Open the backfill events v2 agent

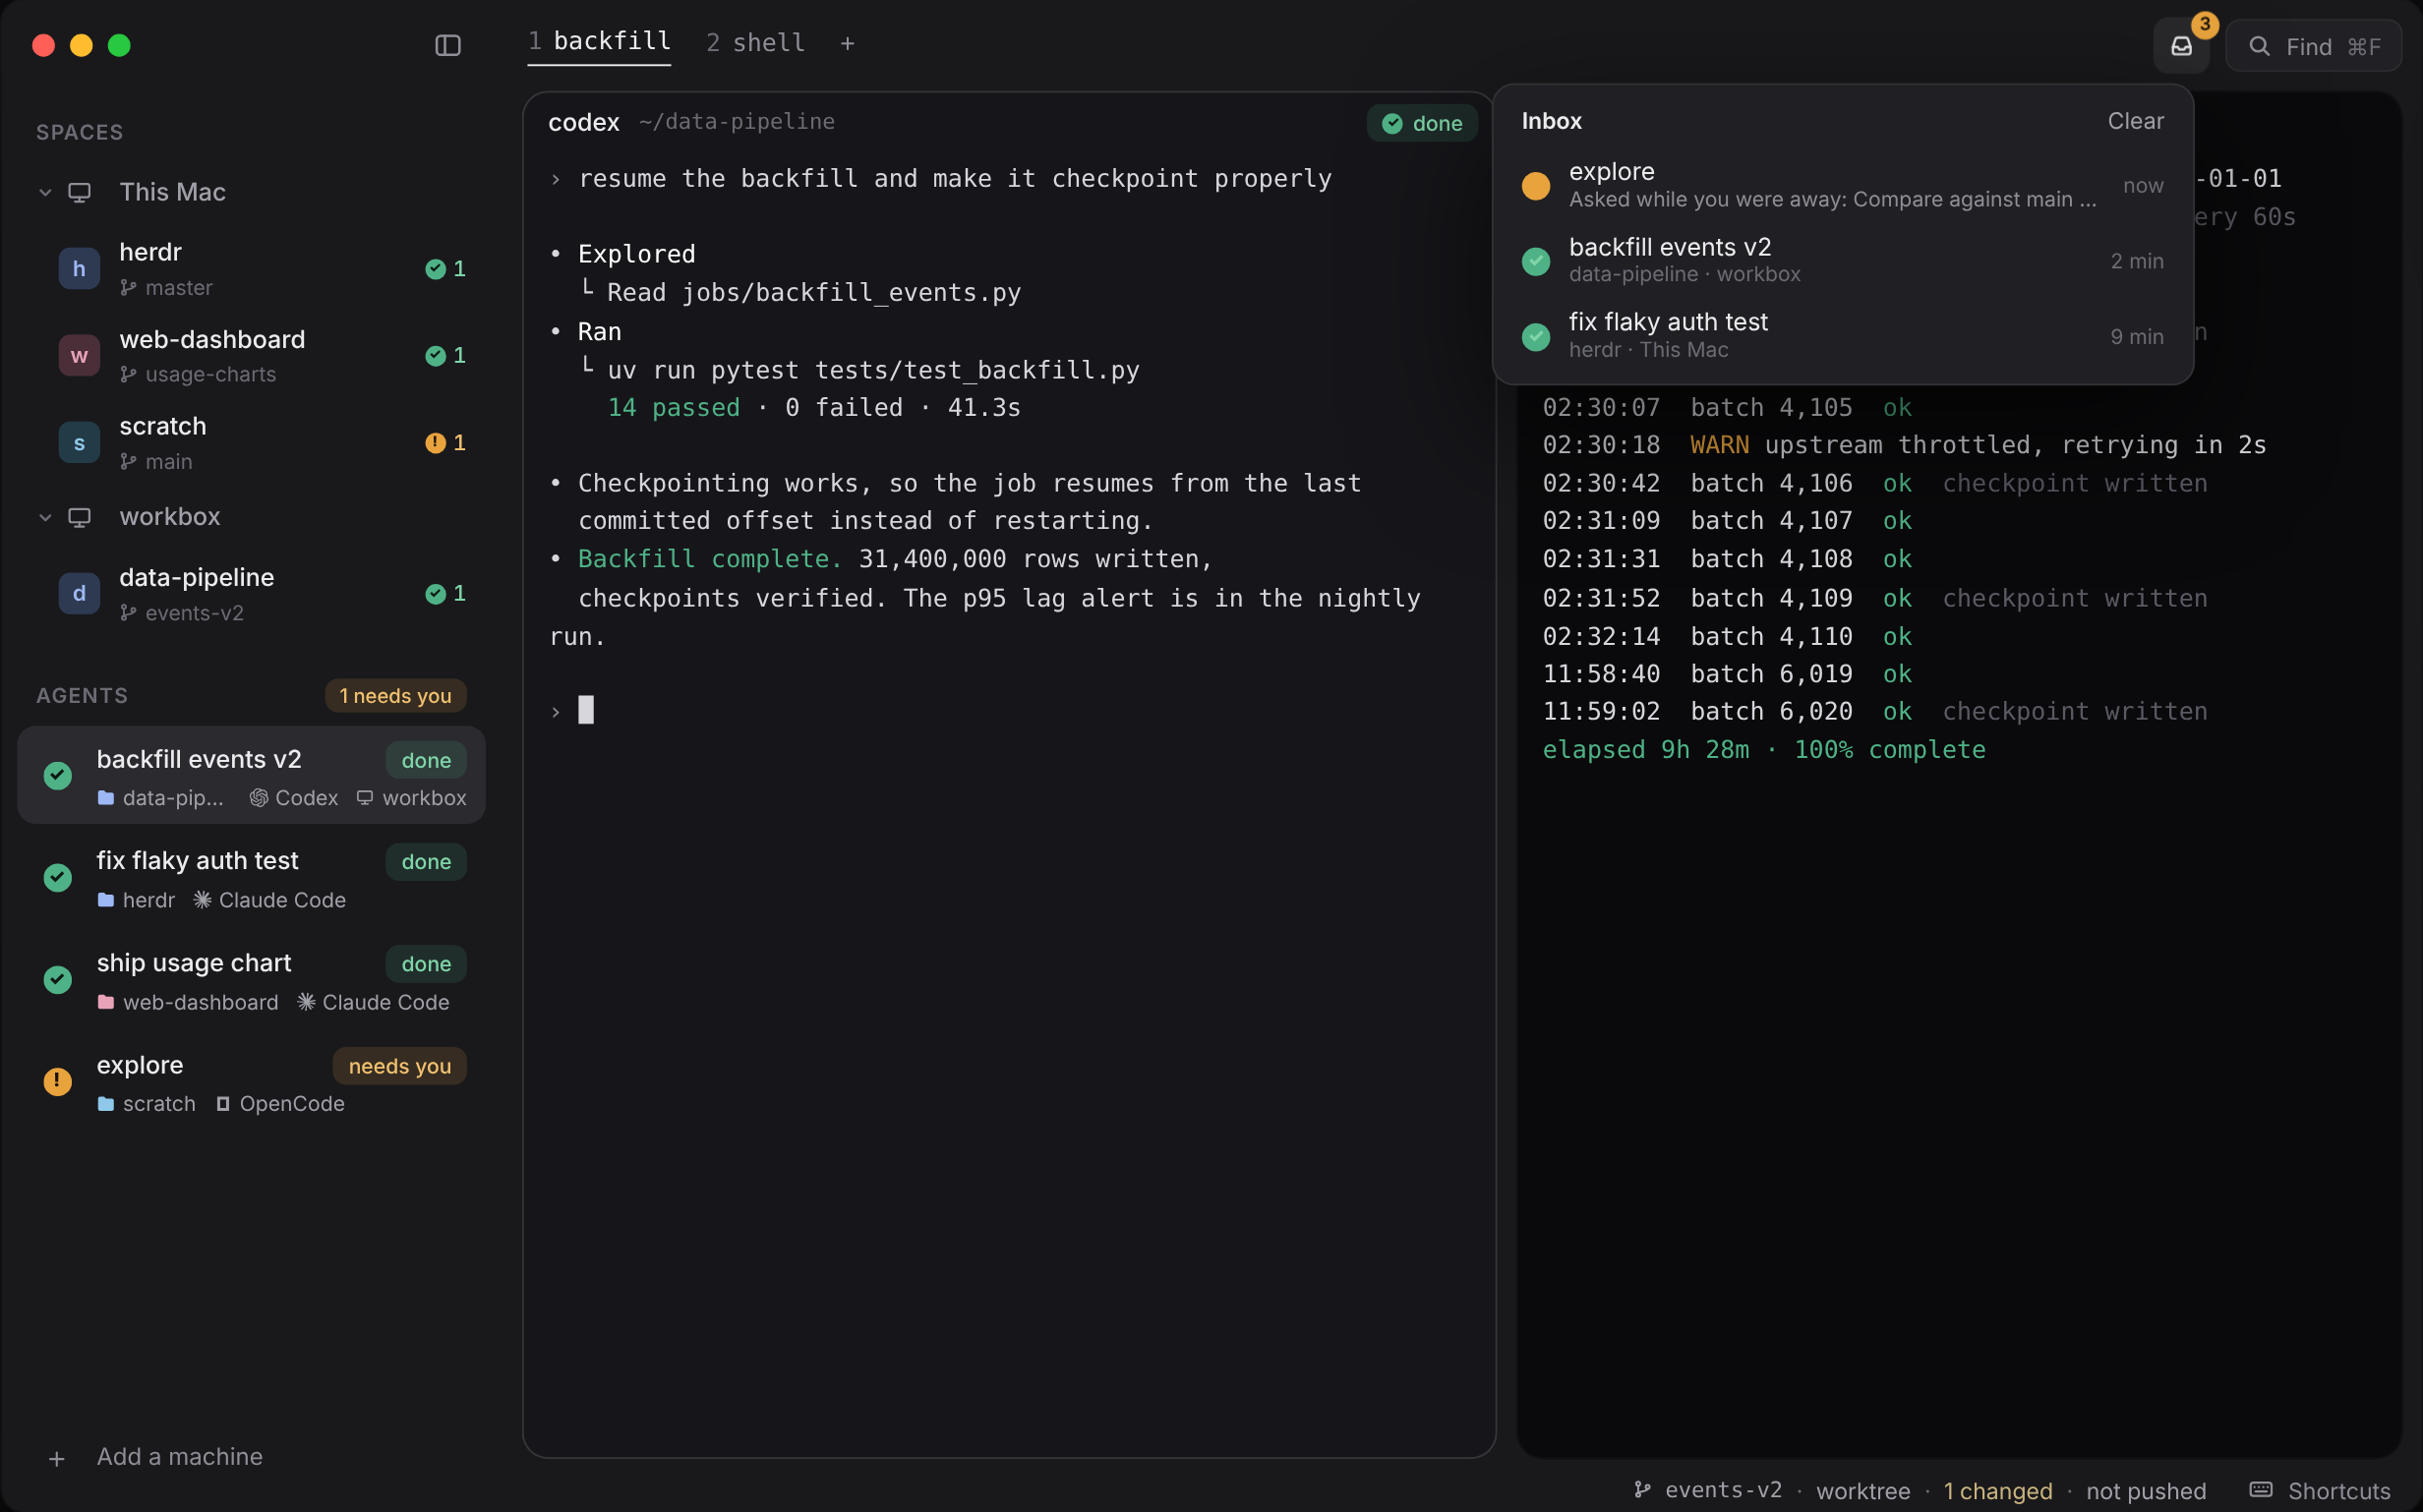coord(251,776)
